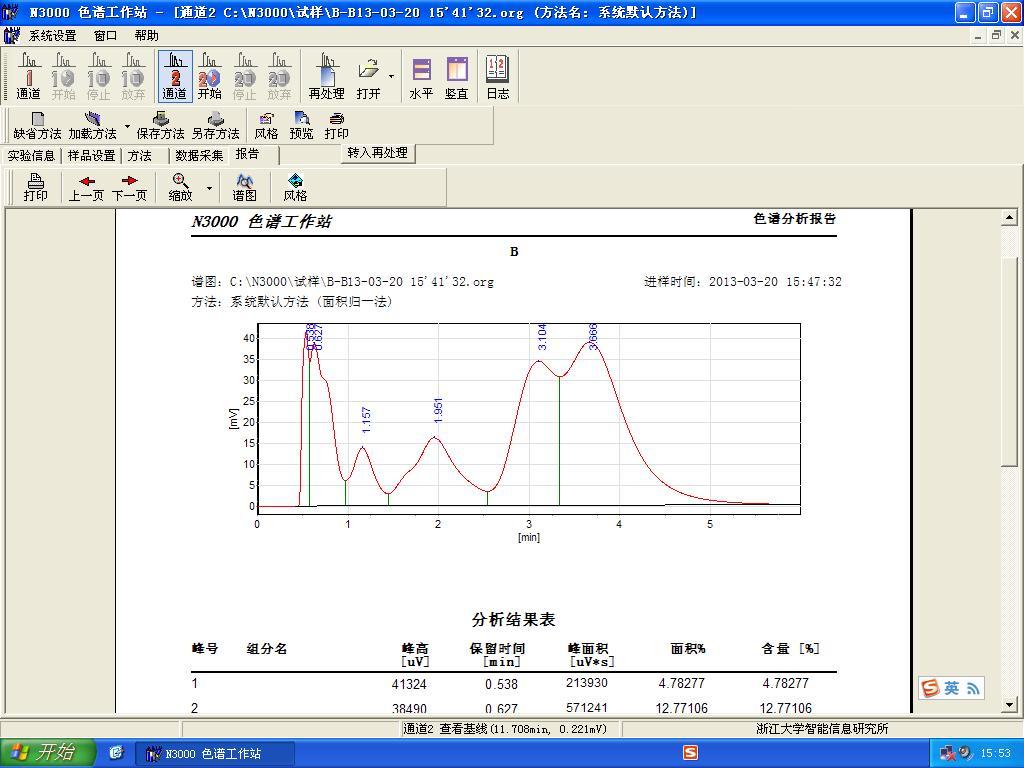
Task: Open report style (风格) icon
Action: pyautogui.click(x=295, y=187)
